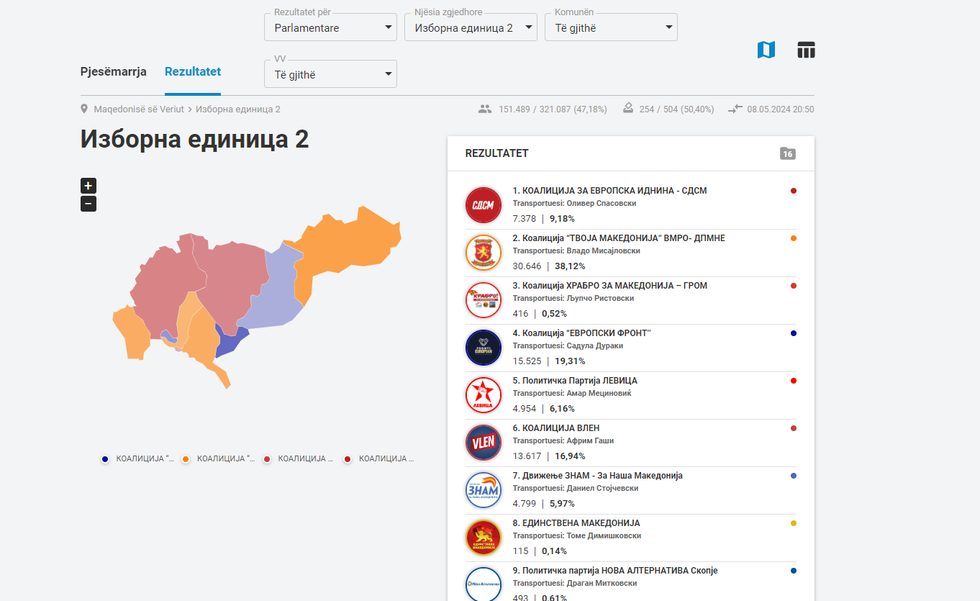Screen dimensions: 980x601
Task: Click the ЗНАМ movement logo
Action: (483, 490)
